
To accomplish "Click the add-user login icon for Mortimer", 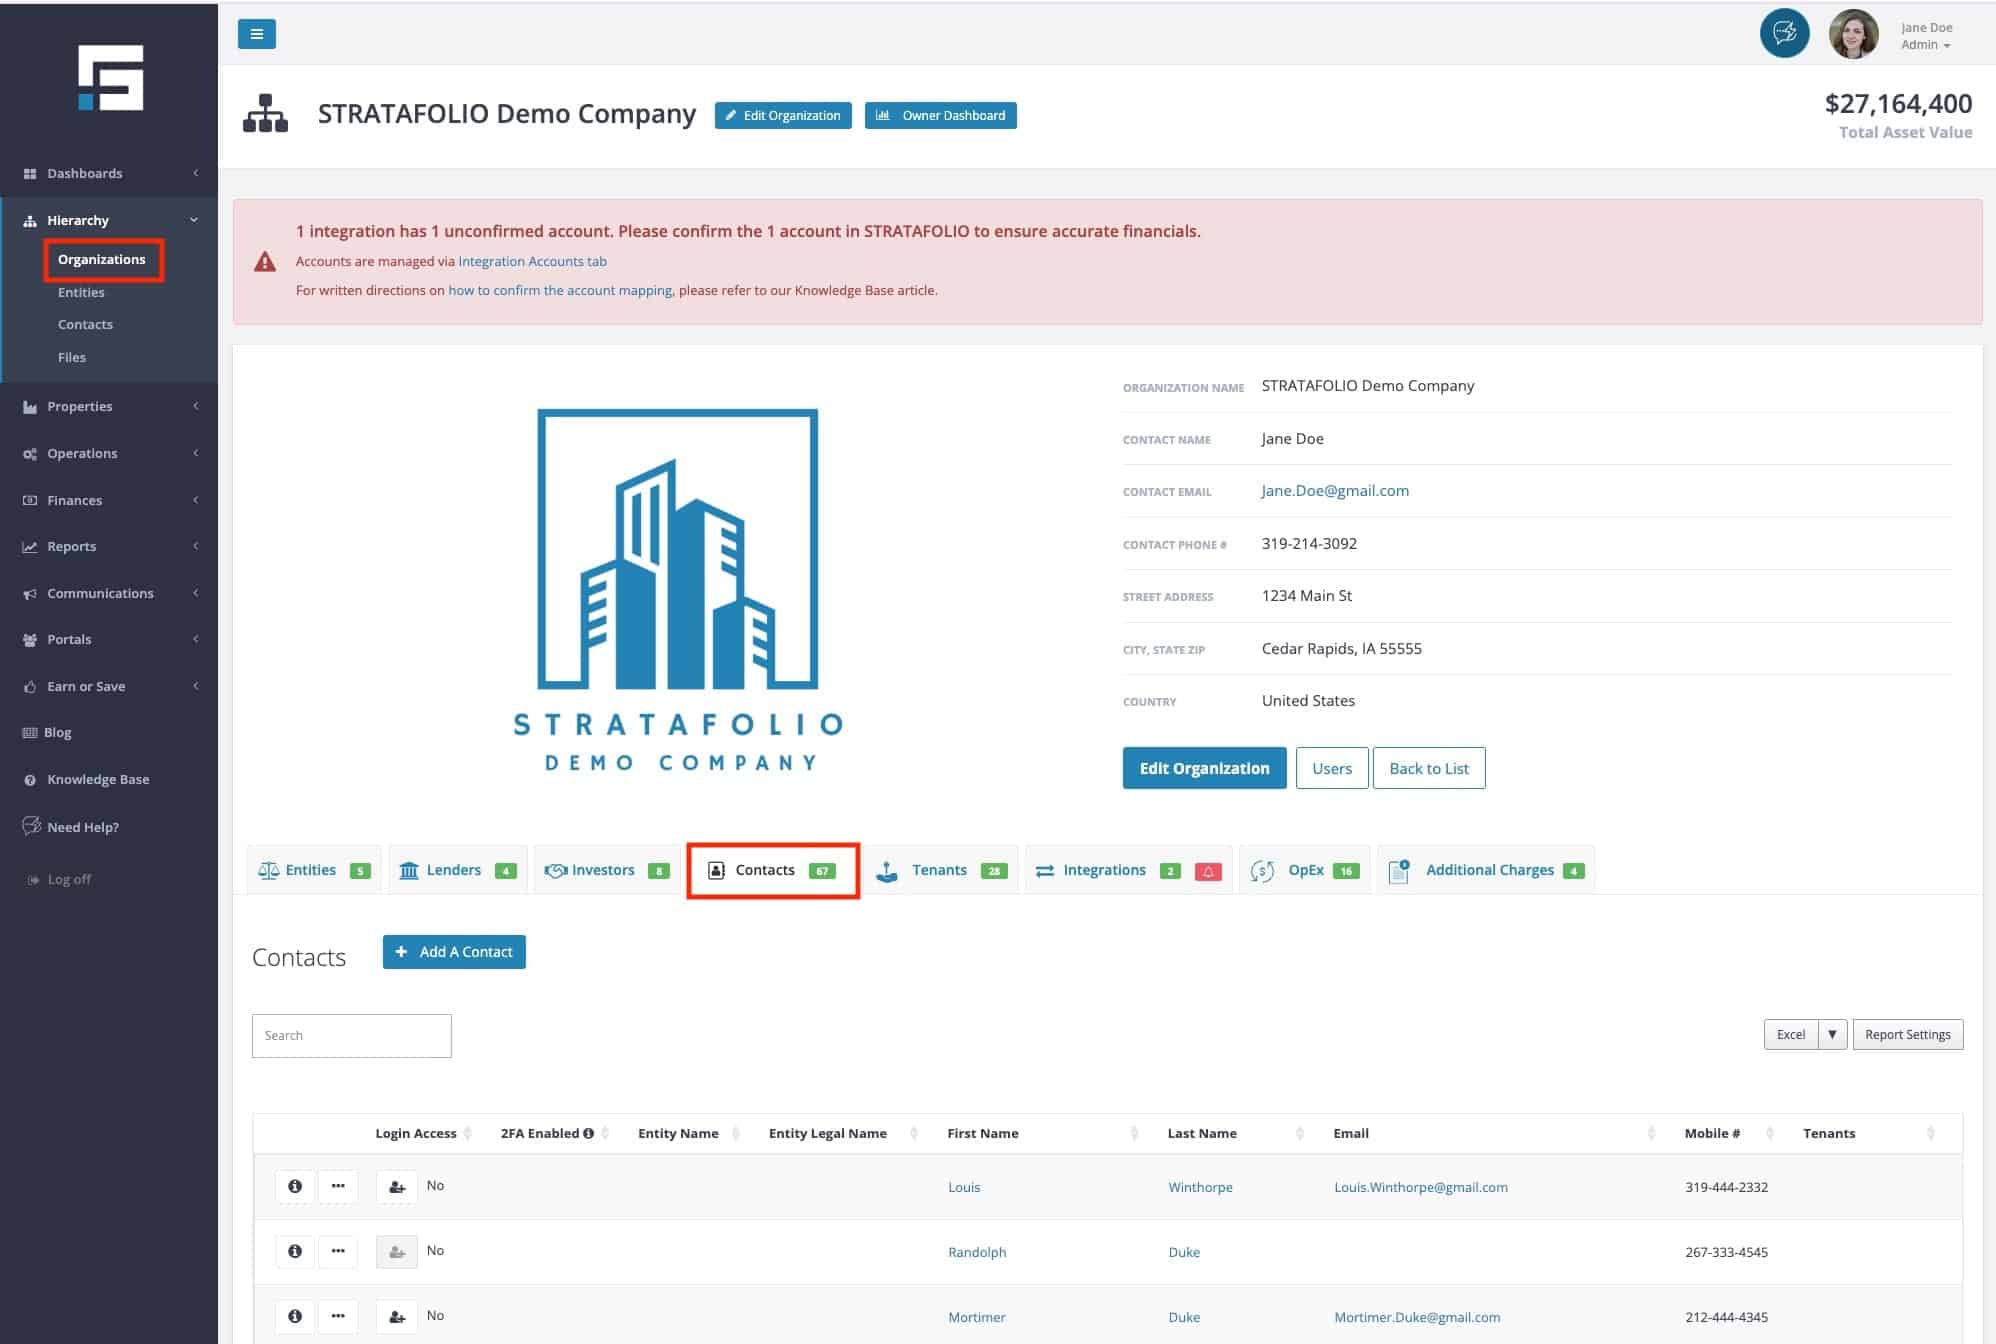I will point(397,1317).
